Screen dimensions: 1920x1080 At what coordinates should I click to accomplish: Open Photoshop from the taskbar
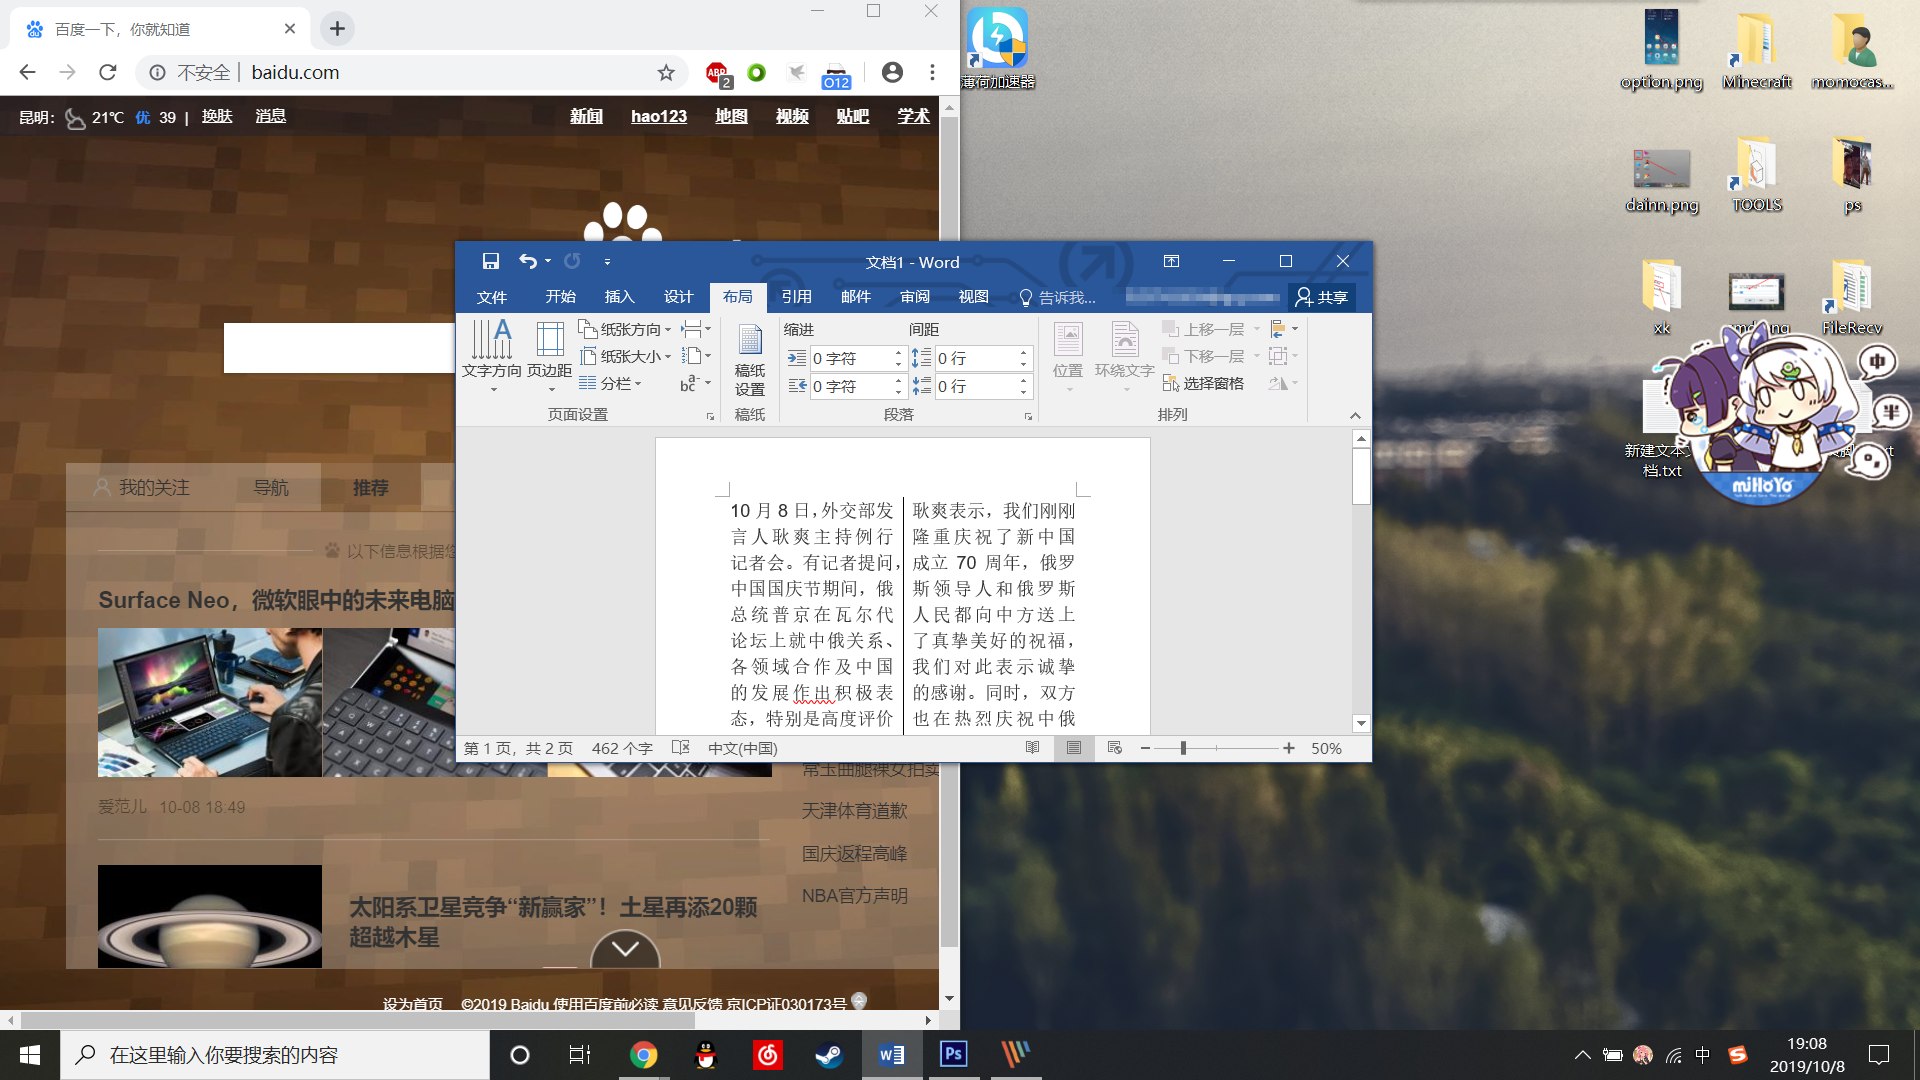(953, 1054)
